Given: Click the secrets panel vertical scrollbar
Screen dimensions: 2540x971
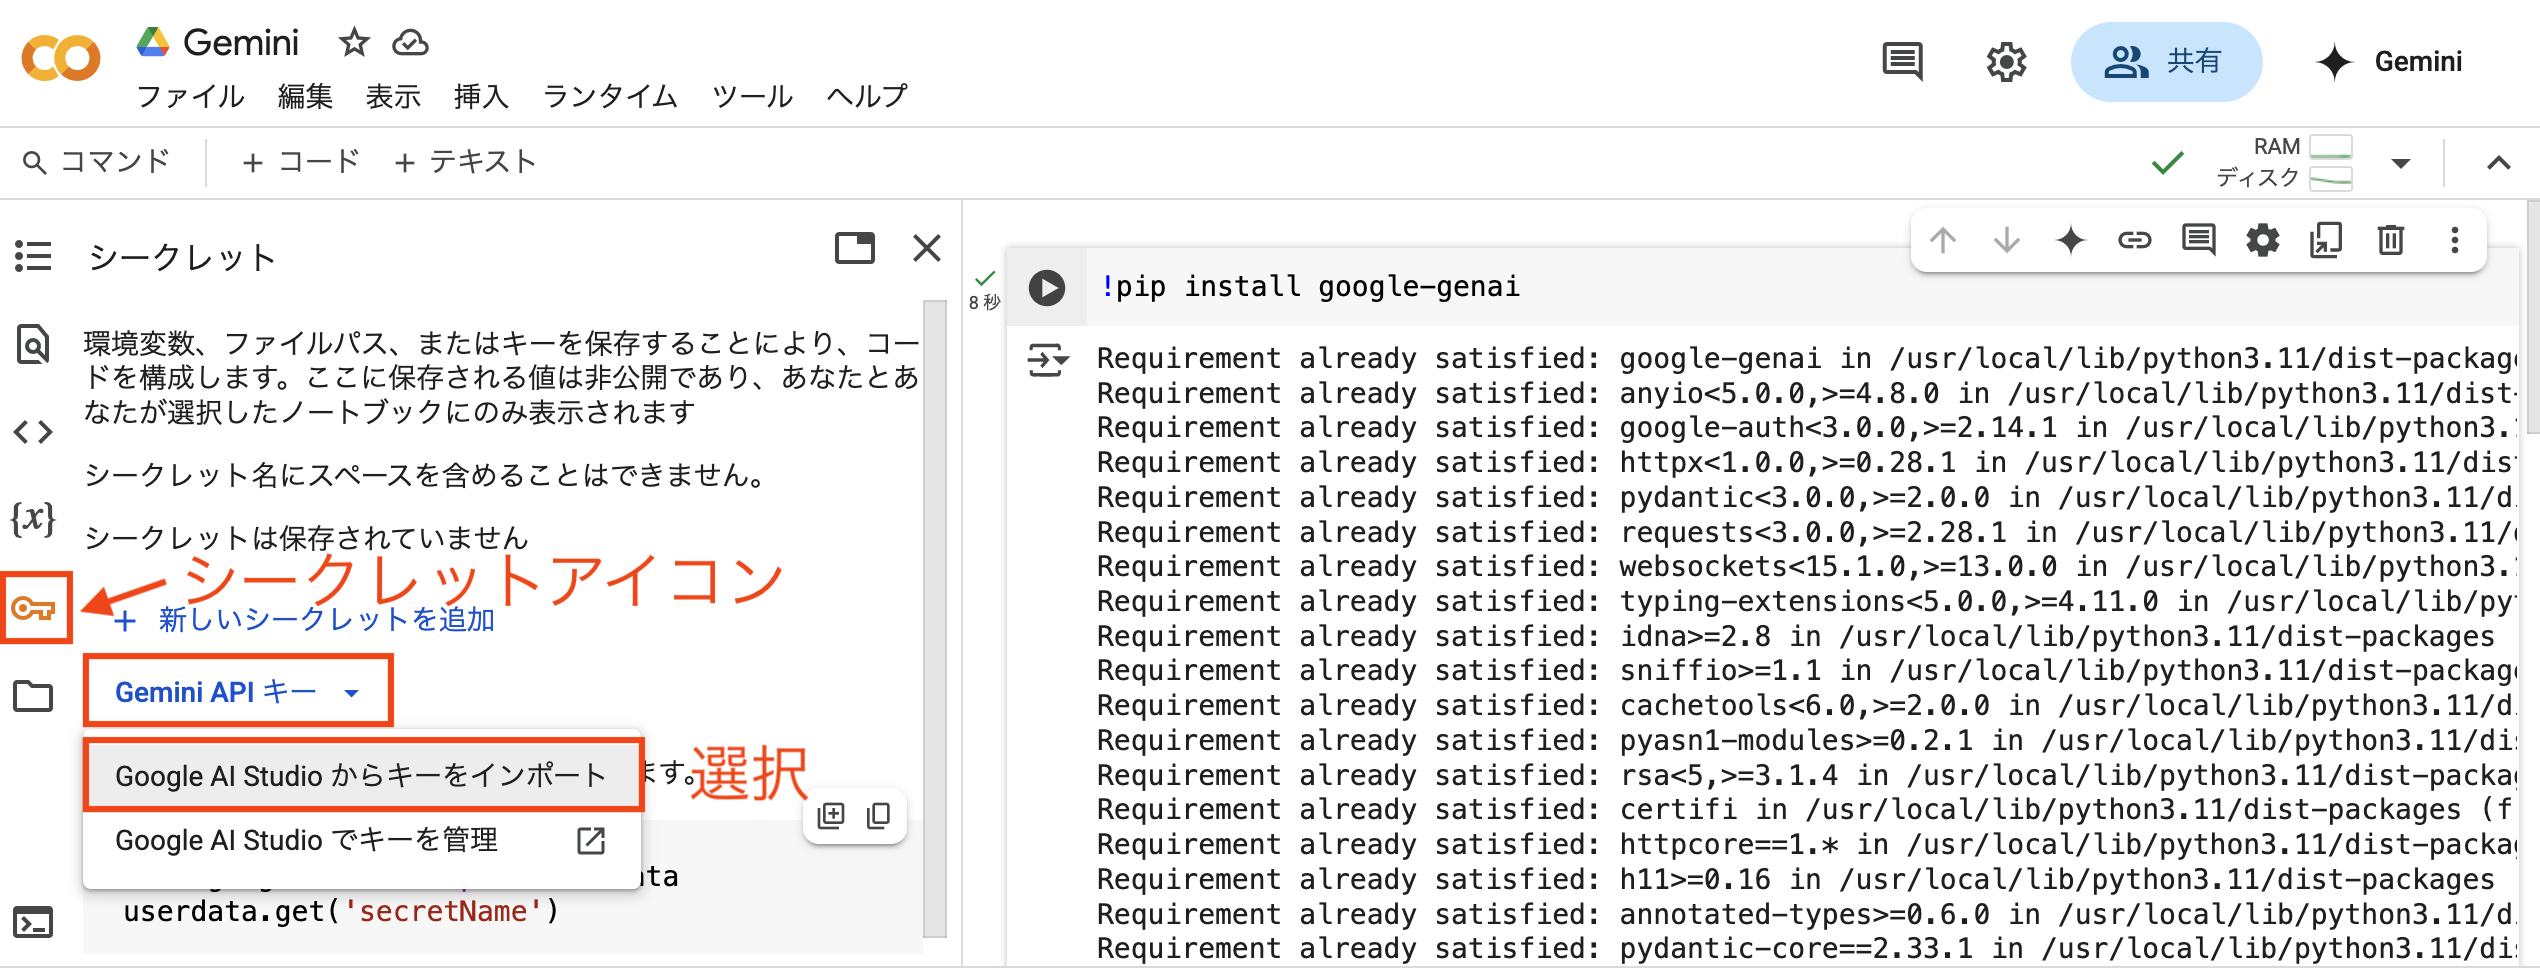Looking at the screenshot, I should [935, 618].
